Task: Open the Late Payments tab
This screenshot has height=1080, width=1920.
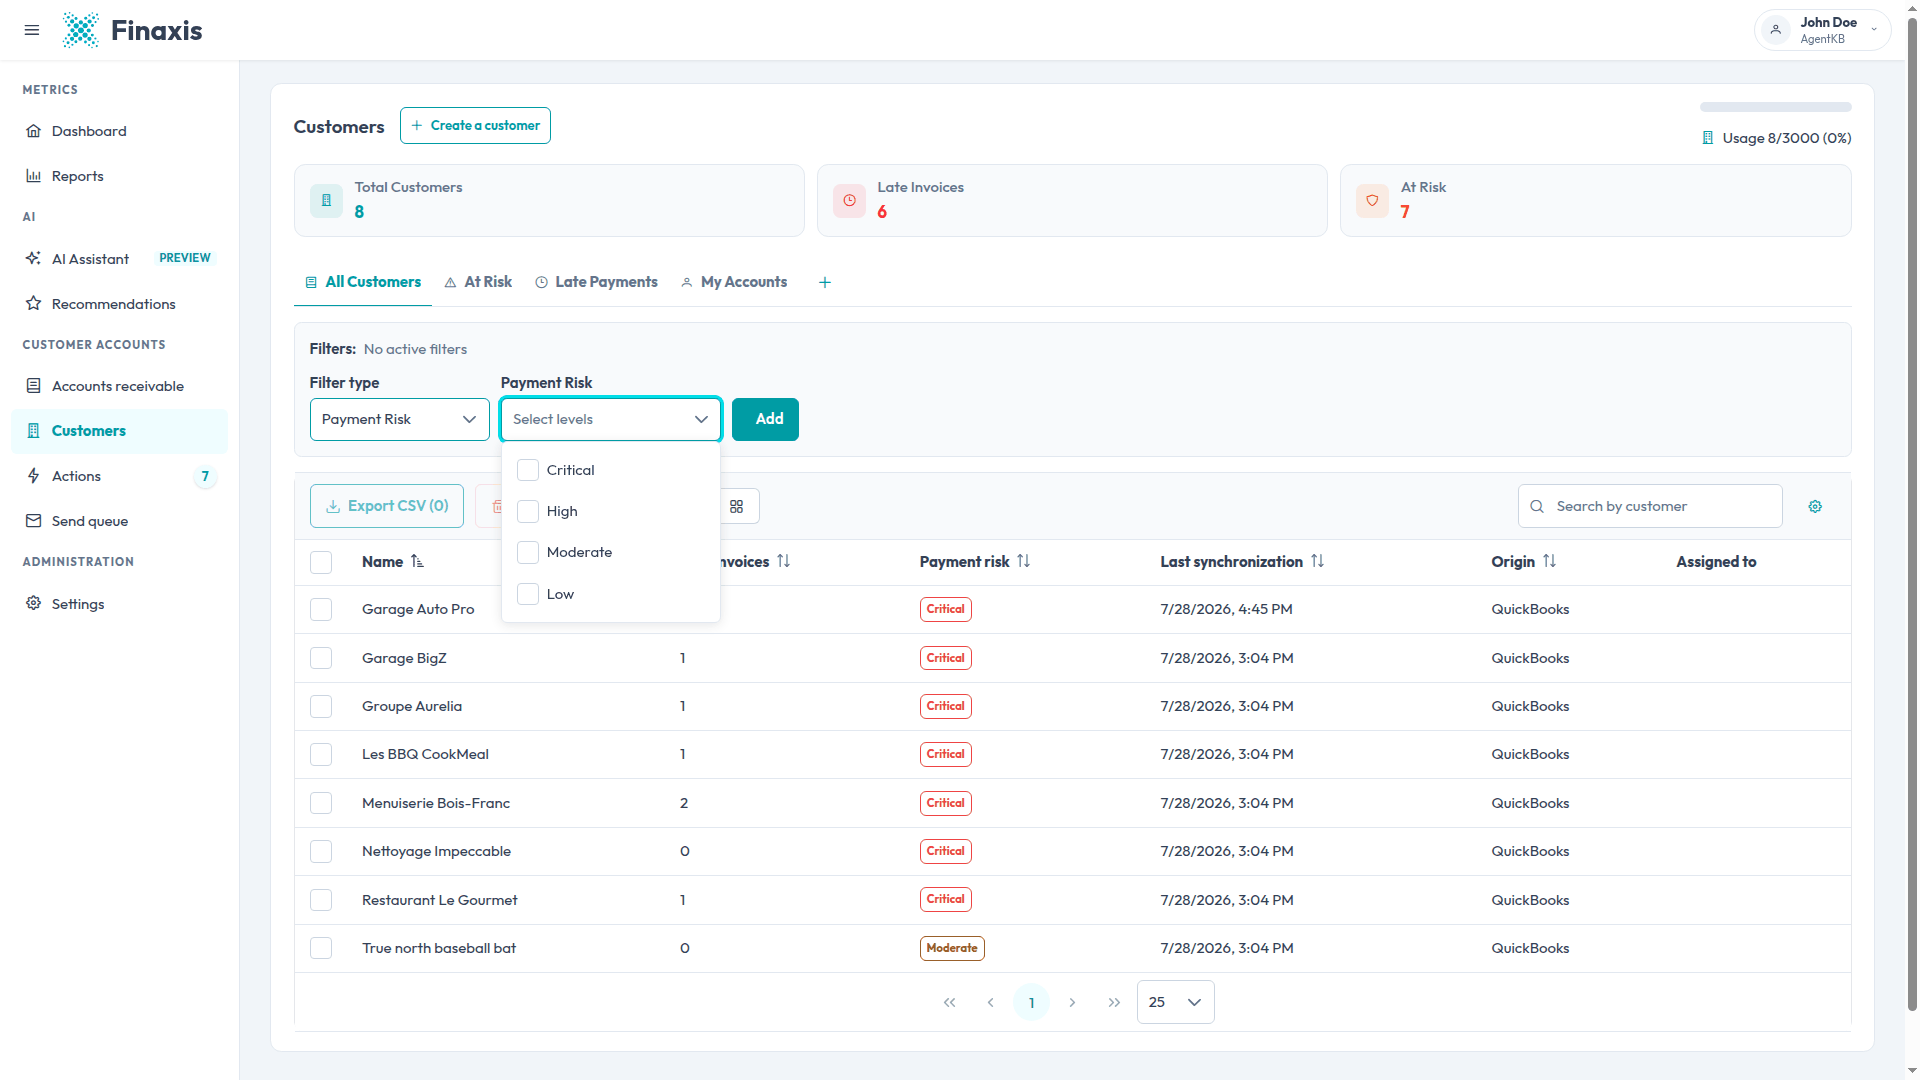Action: 596,282
